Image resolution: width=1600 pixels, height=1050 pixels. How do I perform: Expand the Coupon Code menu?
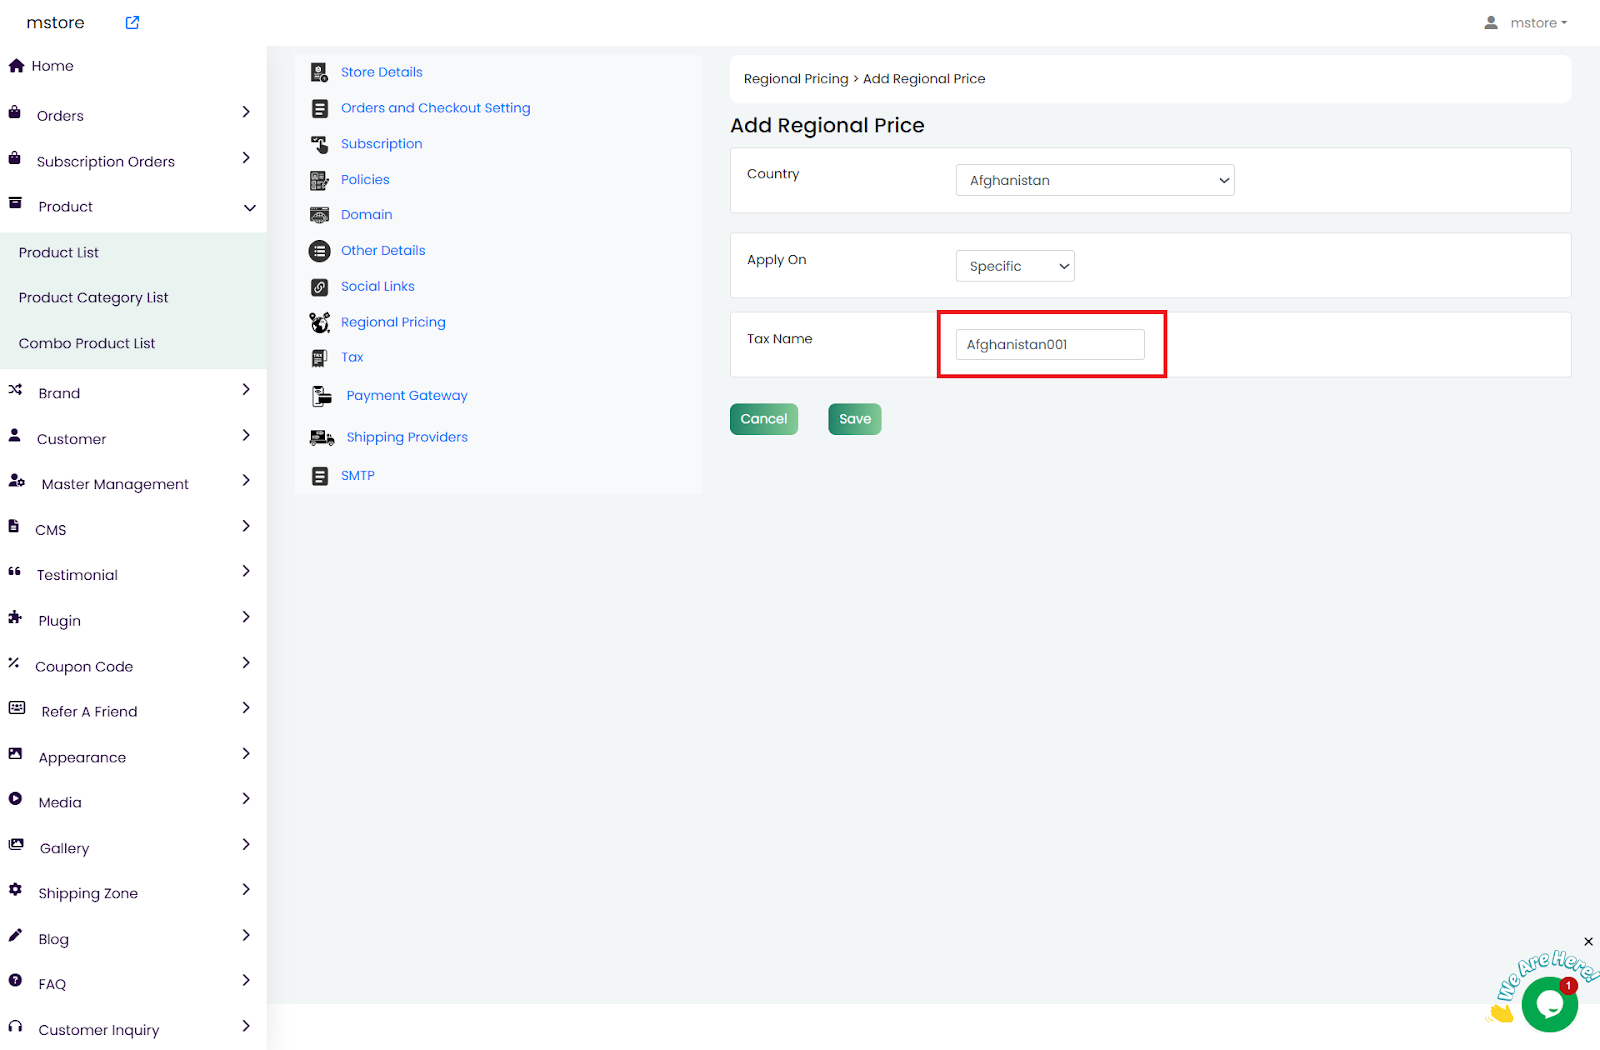pyautogui.click(x=246, y=663)
